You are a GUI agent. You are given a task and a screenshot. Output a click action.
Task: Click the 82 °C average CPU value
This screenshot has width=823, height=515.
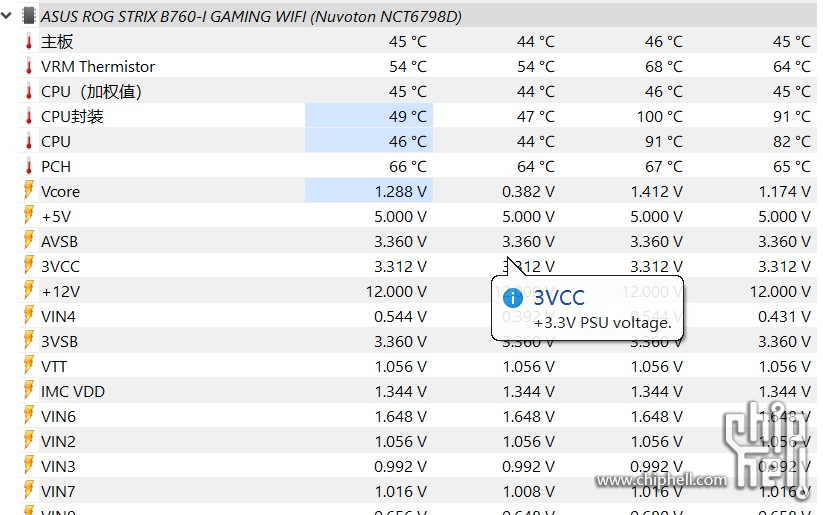point(792,142)
